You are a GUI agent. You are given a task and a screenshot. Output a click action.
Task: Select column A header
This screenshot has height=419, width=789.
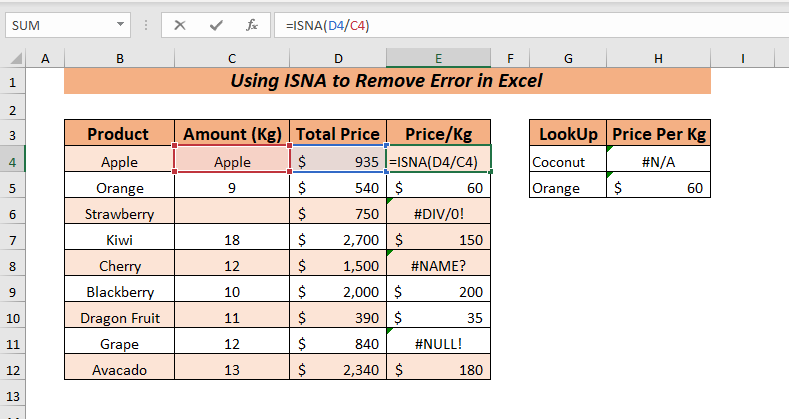coord(45,59)
